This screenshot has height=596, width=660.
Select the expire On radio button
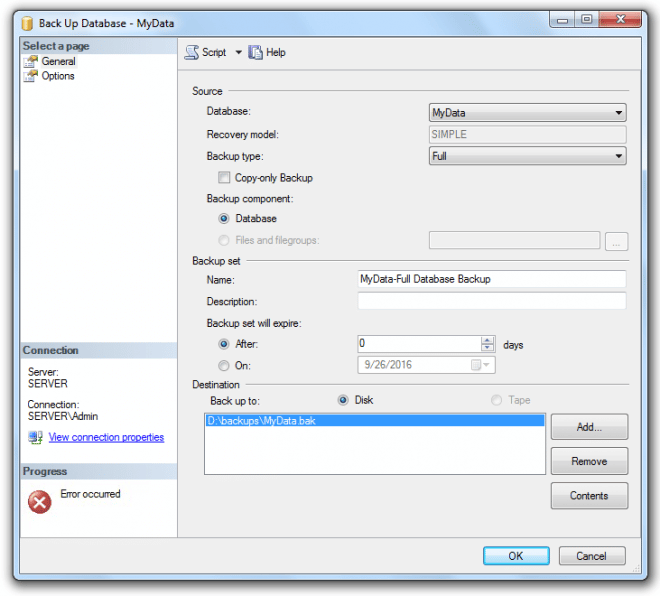click(x=224, y=365)
